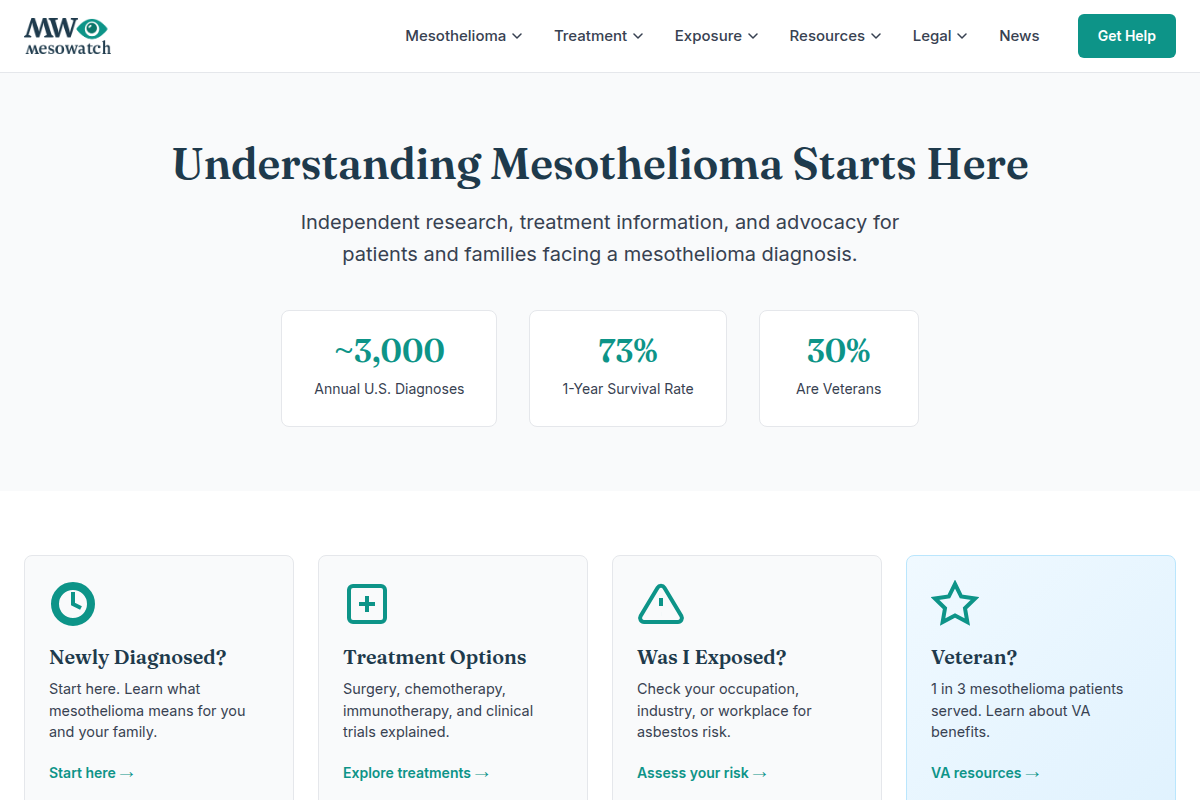Open the Exposure dropdown
This screenshot has height=800, width=1200.
716,35
